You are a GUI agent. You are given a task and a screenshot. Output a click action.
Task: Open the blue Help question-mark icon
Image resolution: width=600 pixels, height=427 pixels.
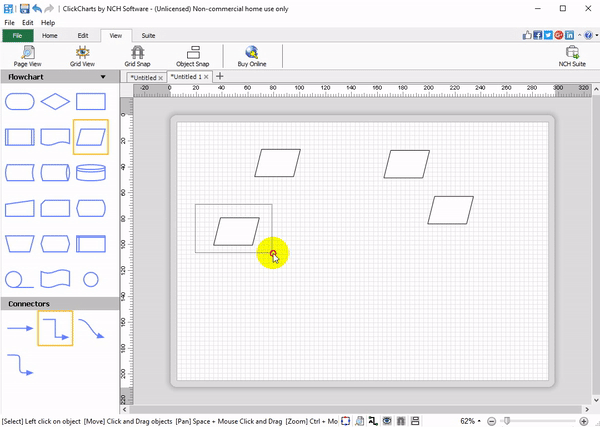(x=589, y=35)
